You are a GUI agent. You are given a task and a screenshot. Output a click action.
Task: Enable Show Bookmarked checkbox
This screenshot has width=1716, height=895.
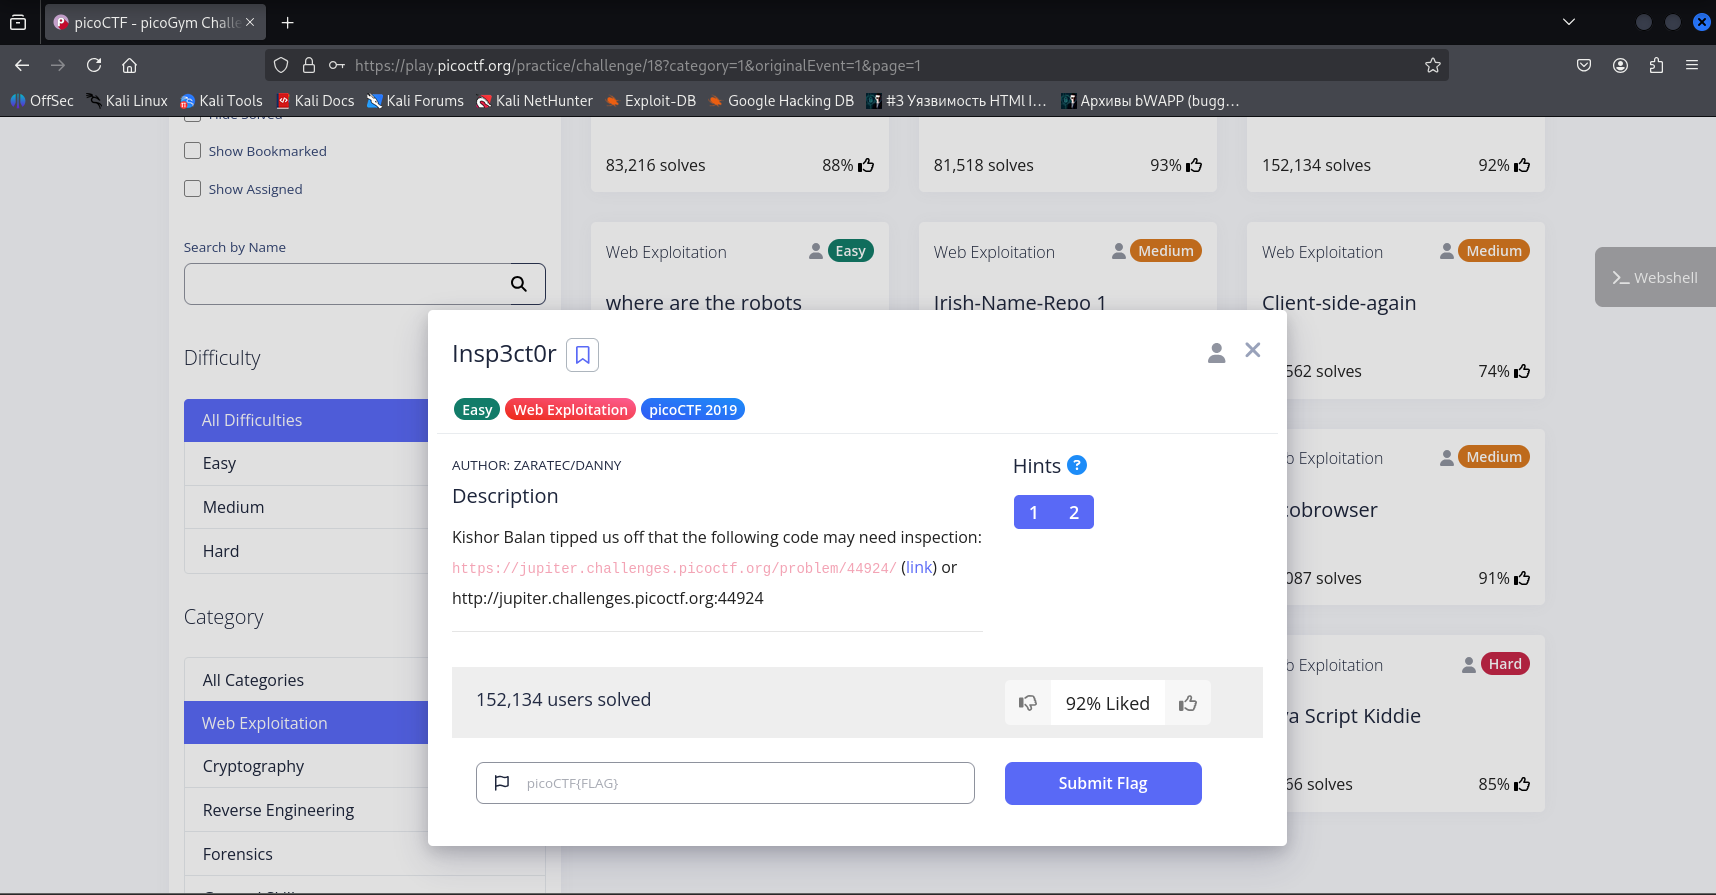193,151
